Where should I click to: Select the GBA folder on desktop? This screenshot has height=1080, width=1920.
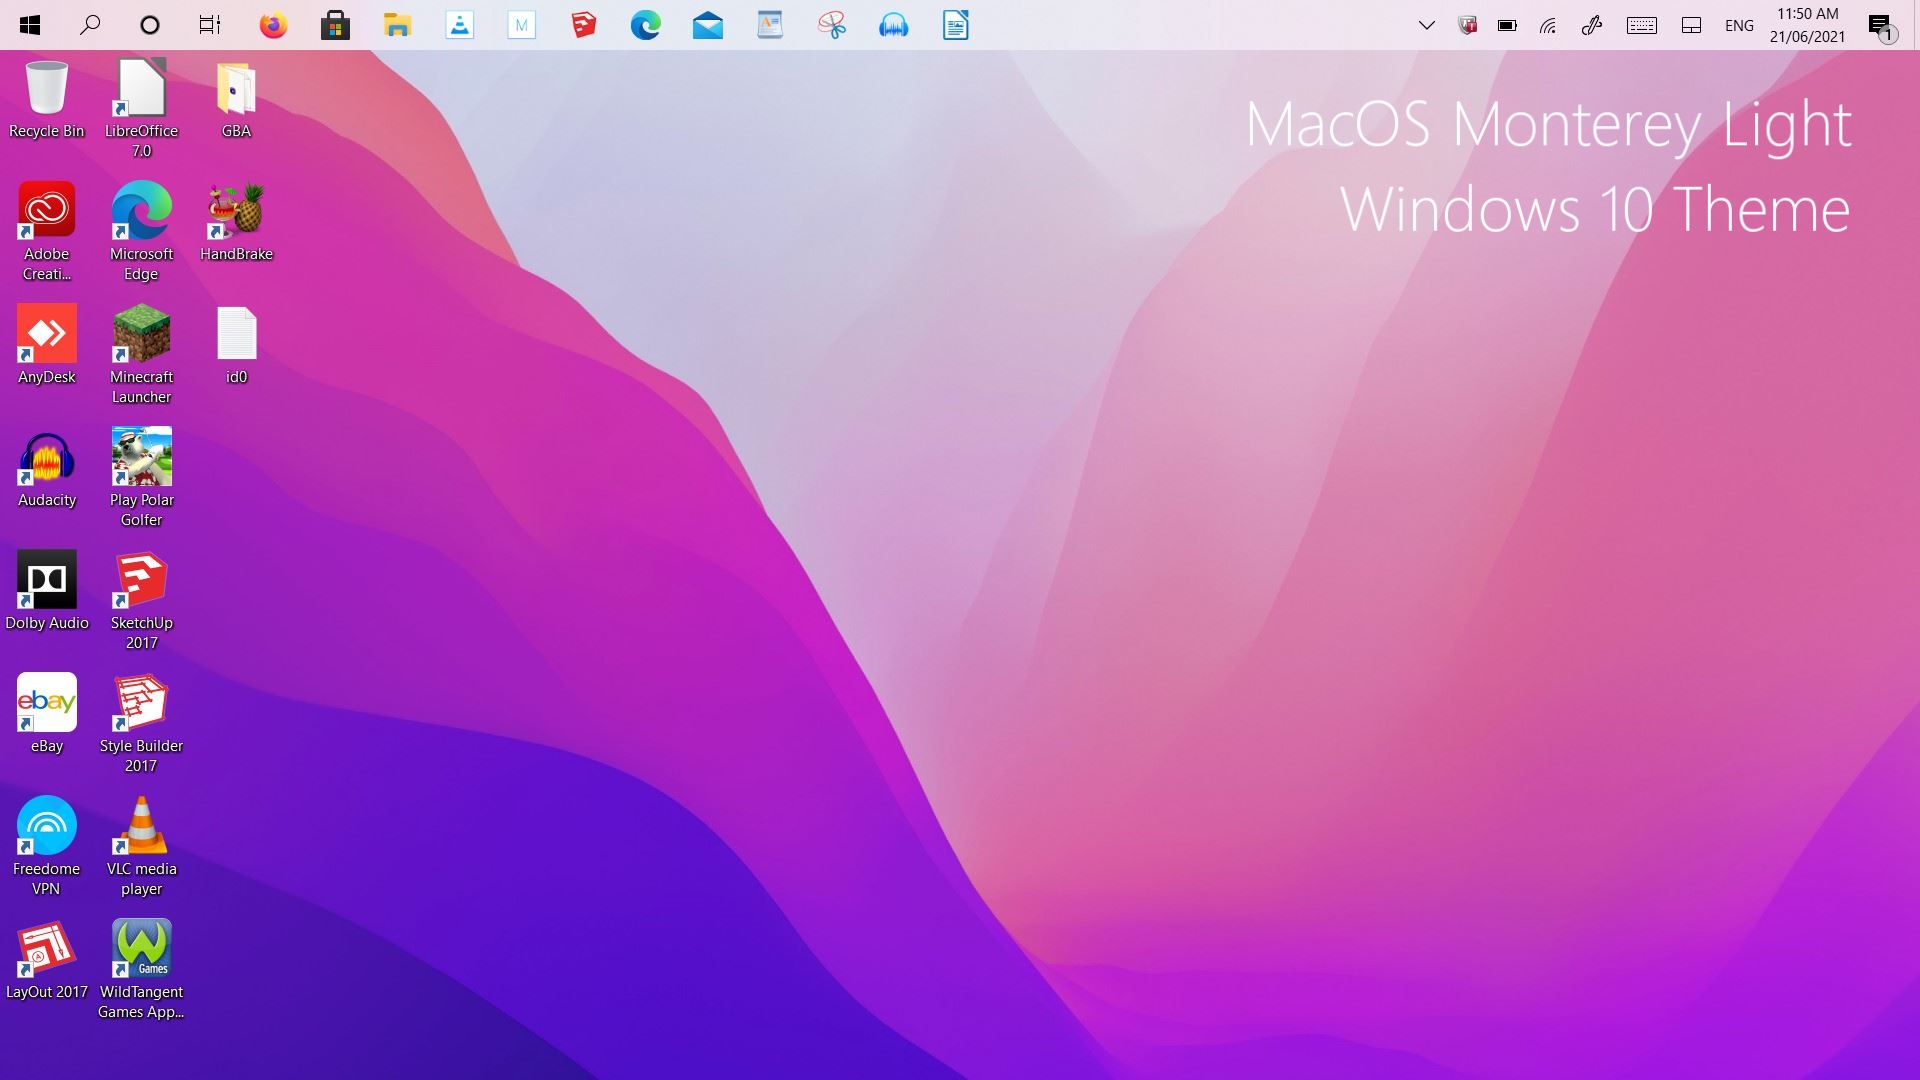point(236,100)
